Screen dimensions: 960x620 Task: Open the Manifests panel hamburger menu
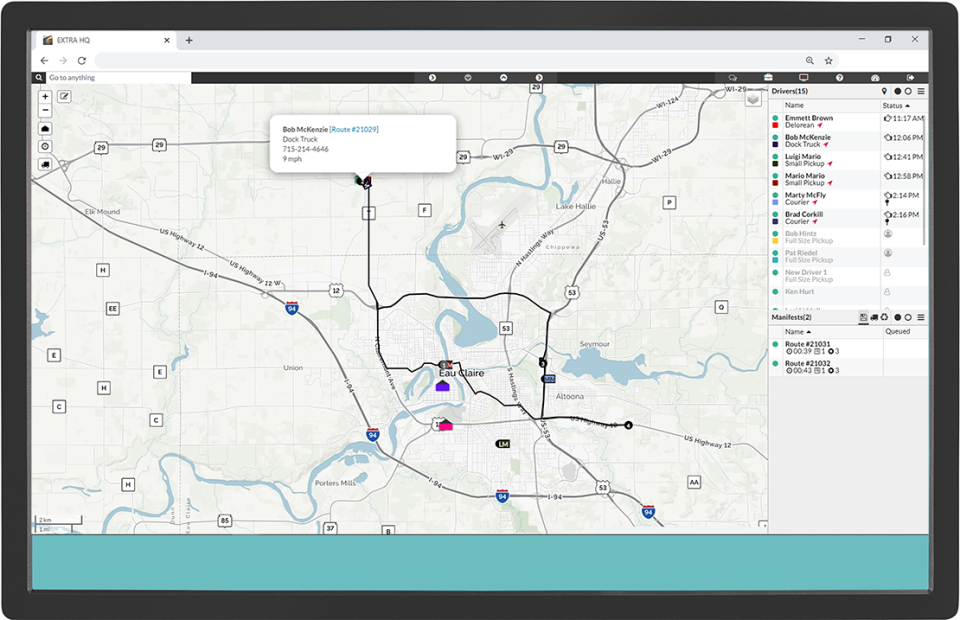coord(921,318)
